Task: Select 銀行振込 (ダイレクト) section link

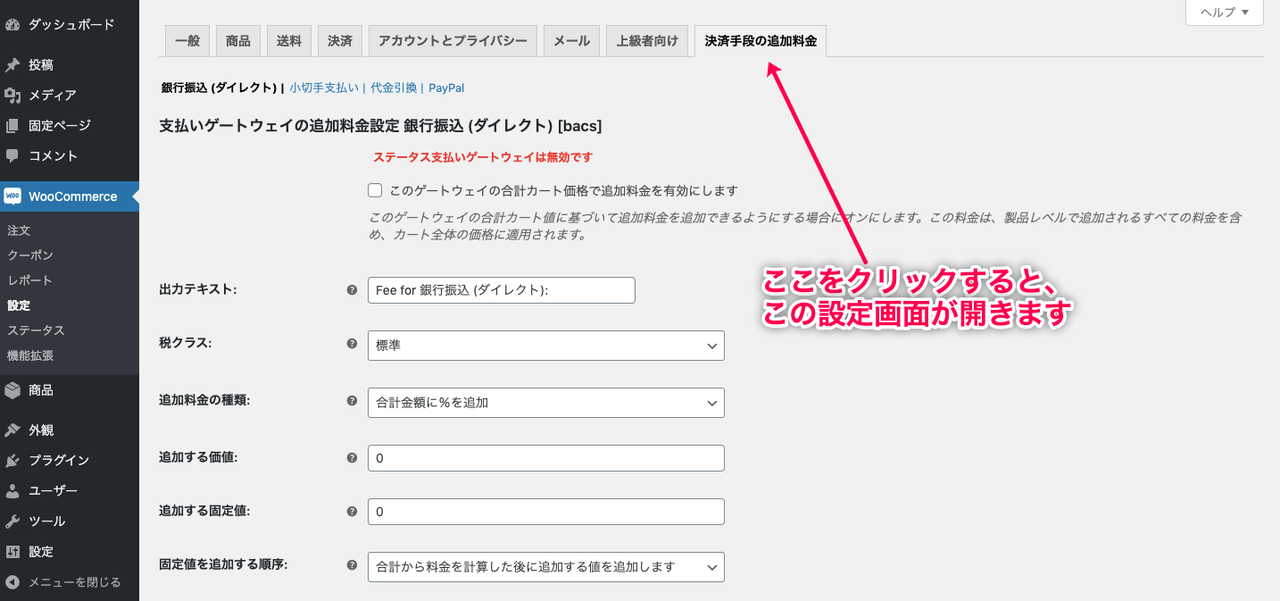Action: 219,88
